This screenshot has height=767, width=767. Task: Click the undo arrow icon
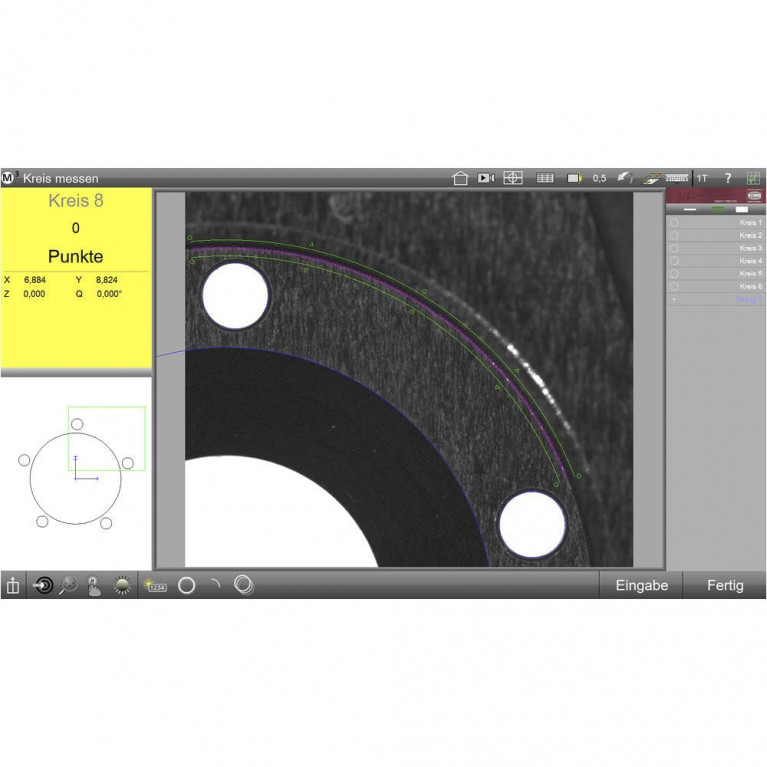click(x=624, y=178)
